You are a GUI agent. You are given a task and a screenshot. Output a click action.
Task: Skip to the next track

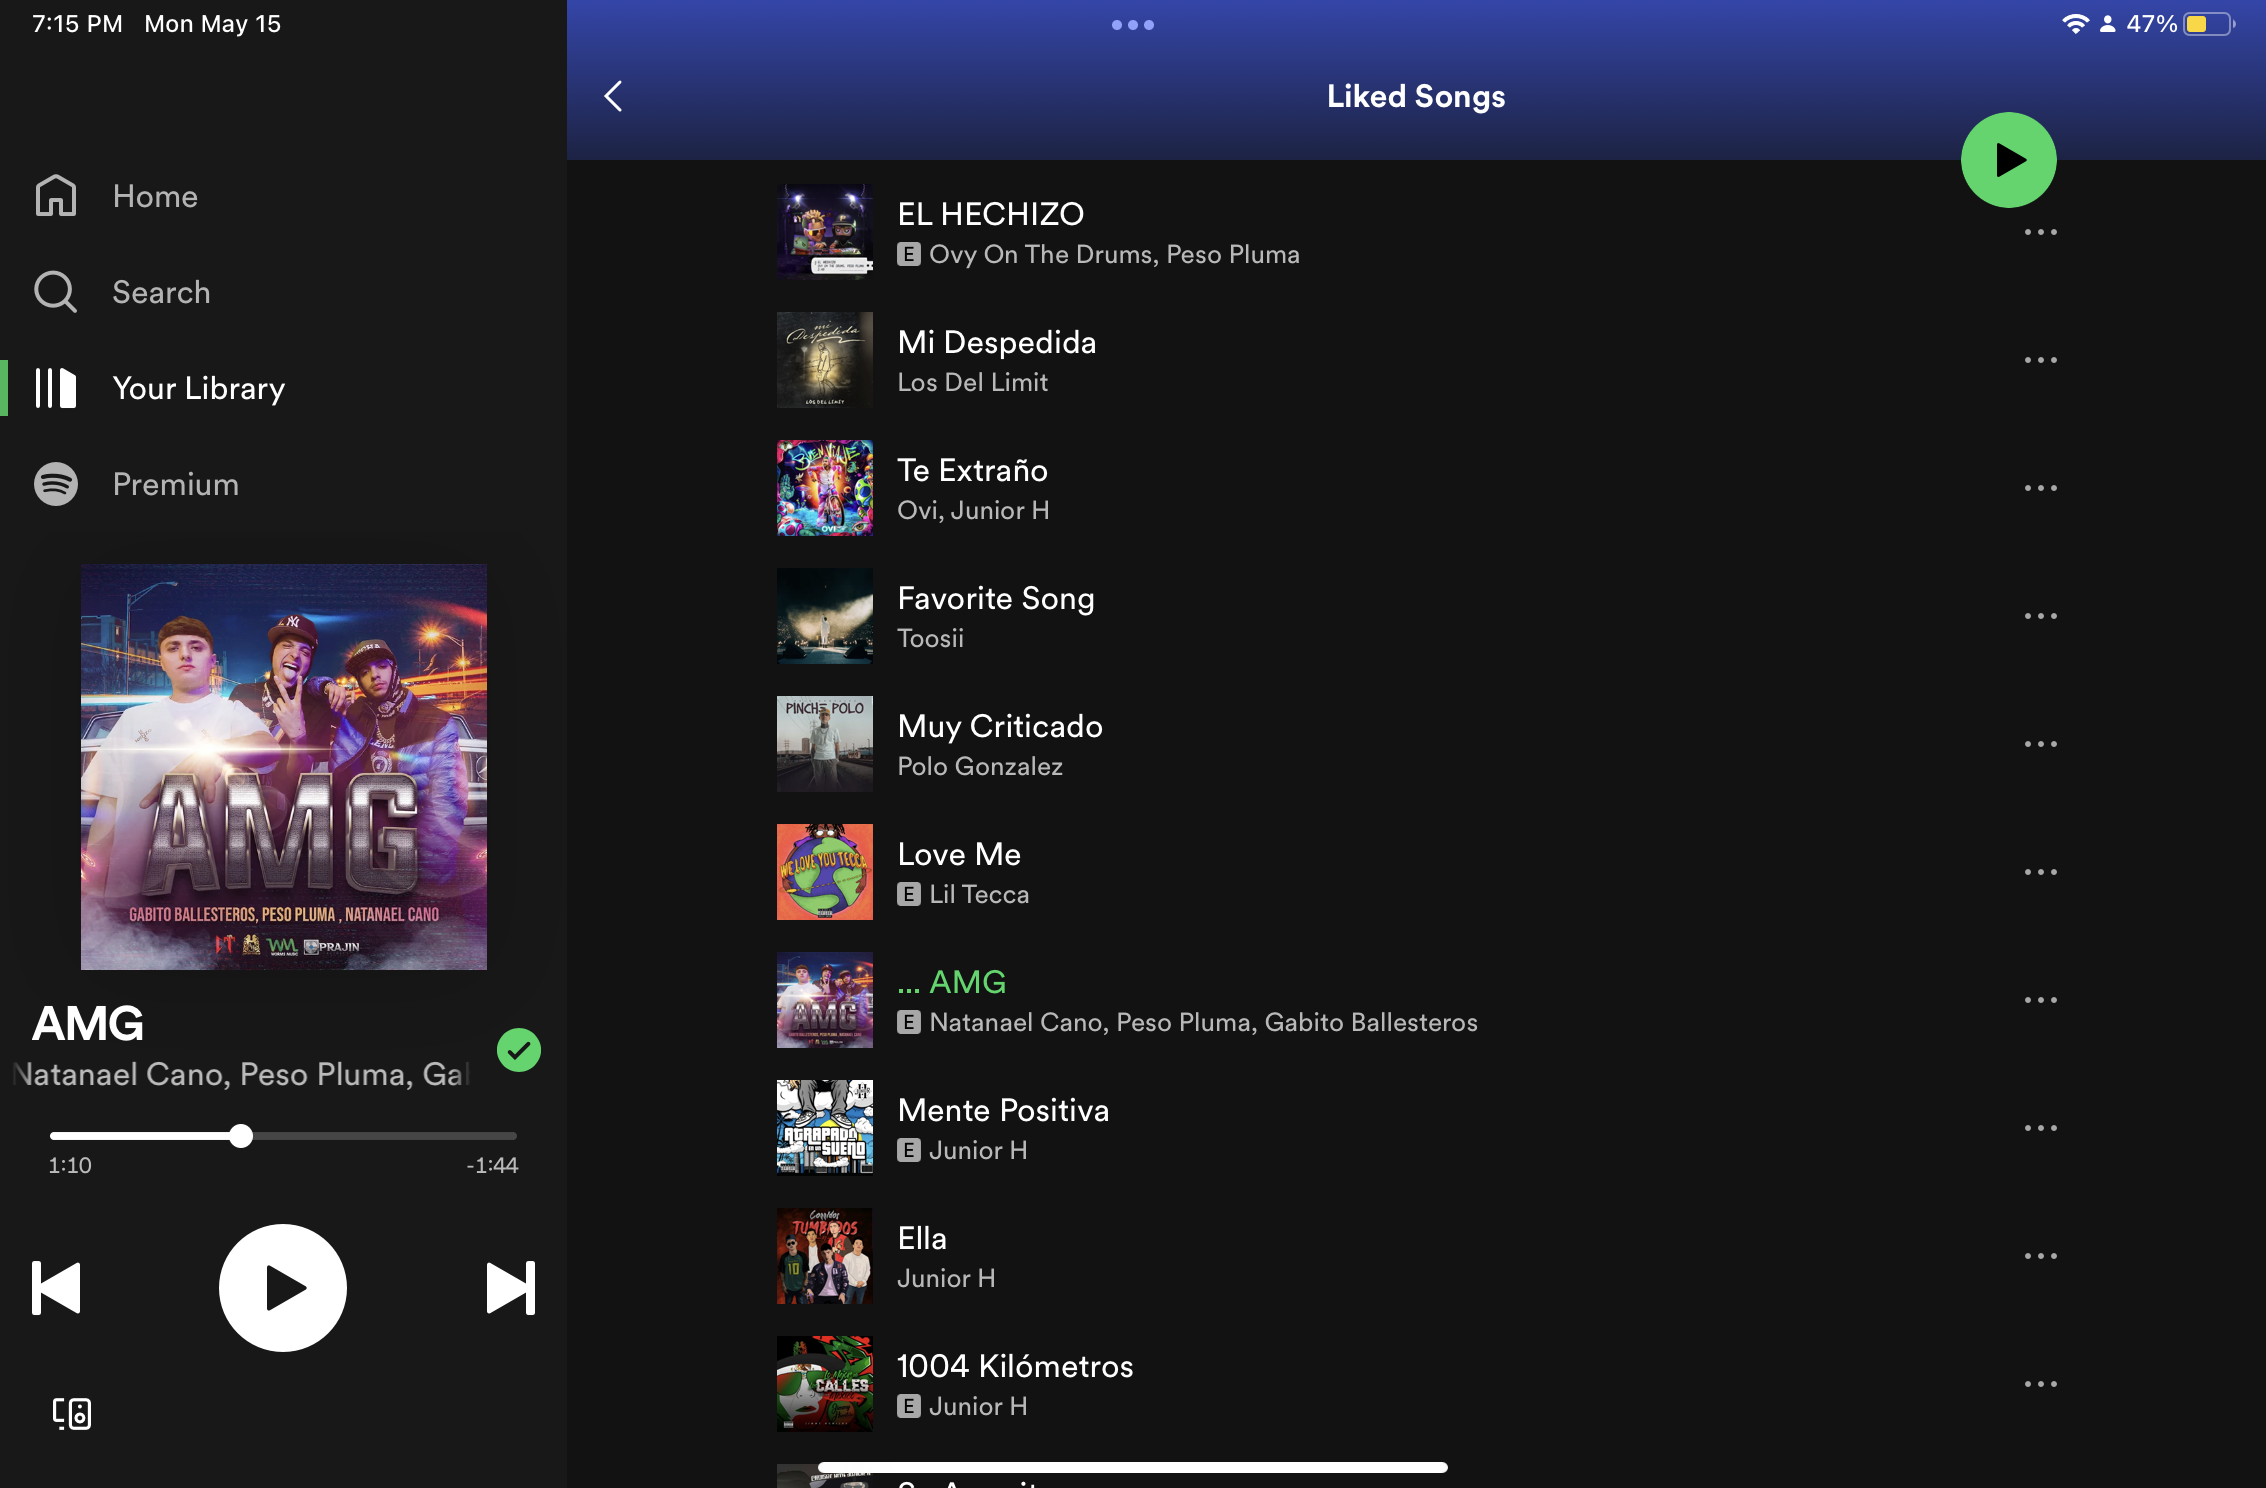[x=510, y=1288]
